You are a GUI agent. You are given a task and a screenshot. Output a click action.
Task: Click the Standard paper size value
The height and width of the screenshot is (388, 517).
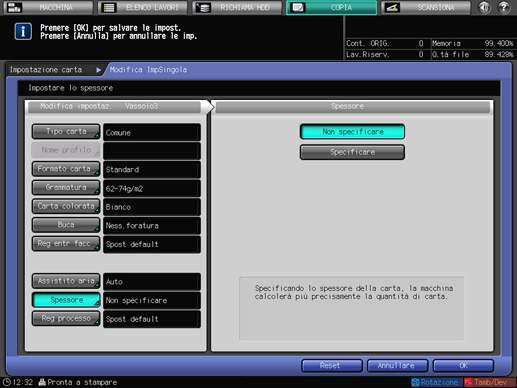[152, 170]
